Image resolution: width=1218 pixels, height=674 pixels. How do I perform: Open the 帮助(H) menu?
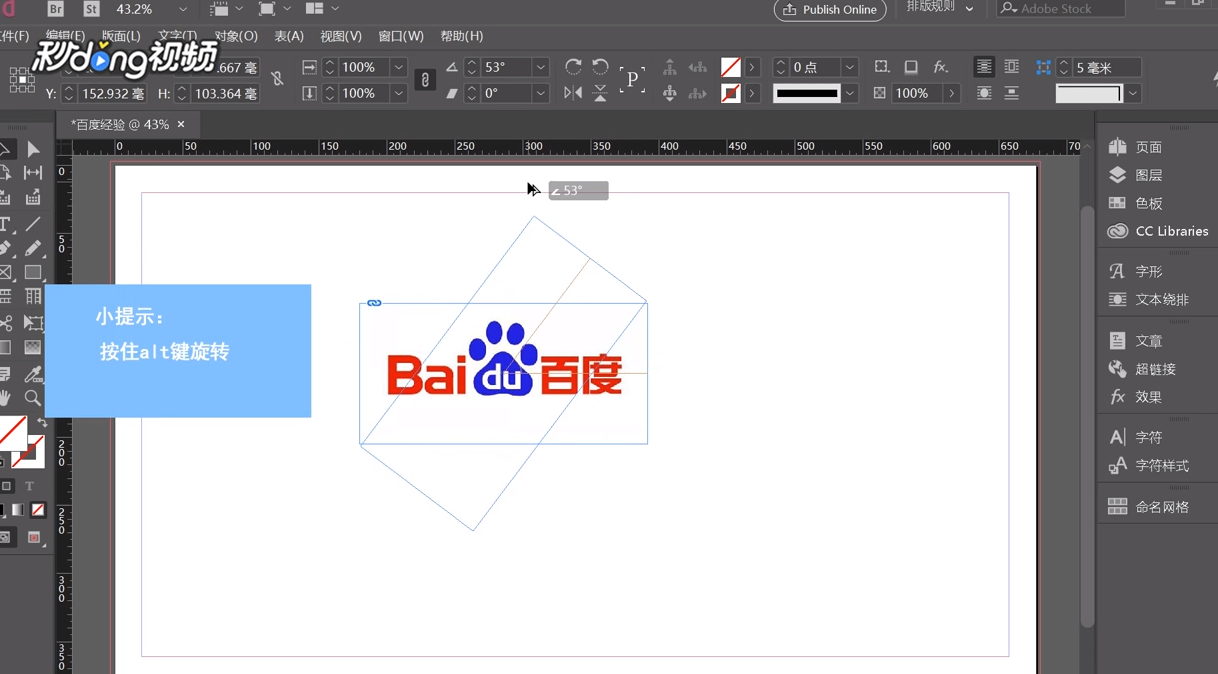coord(462,36)
